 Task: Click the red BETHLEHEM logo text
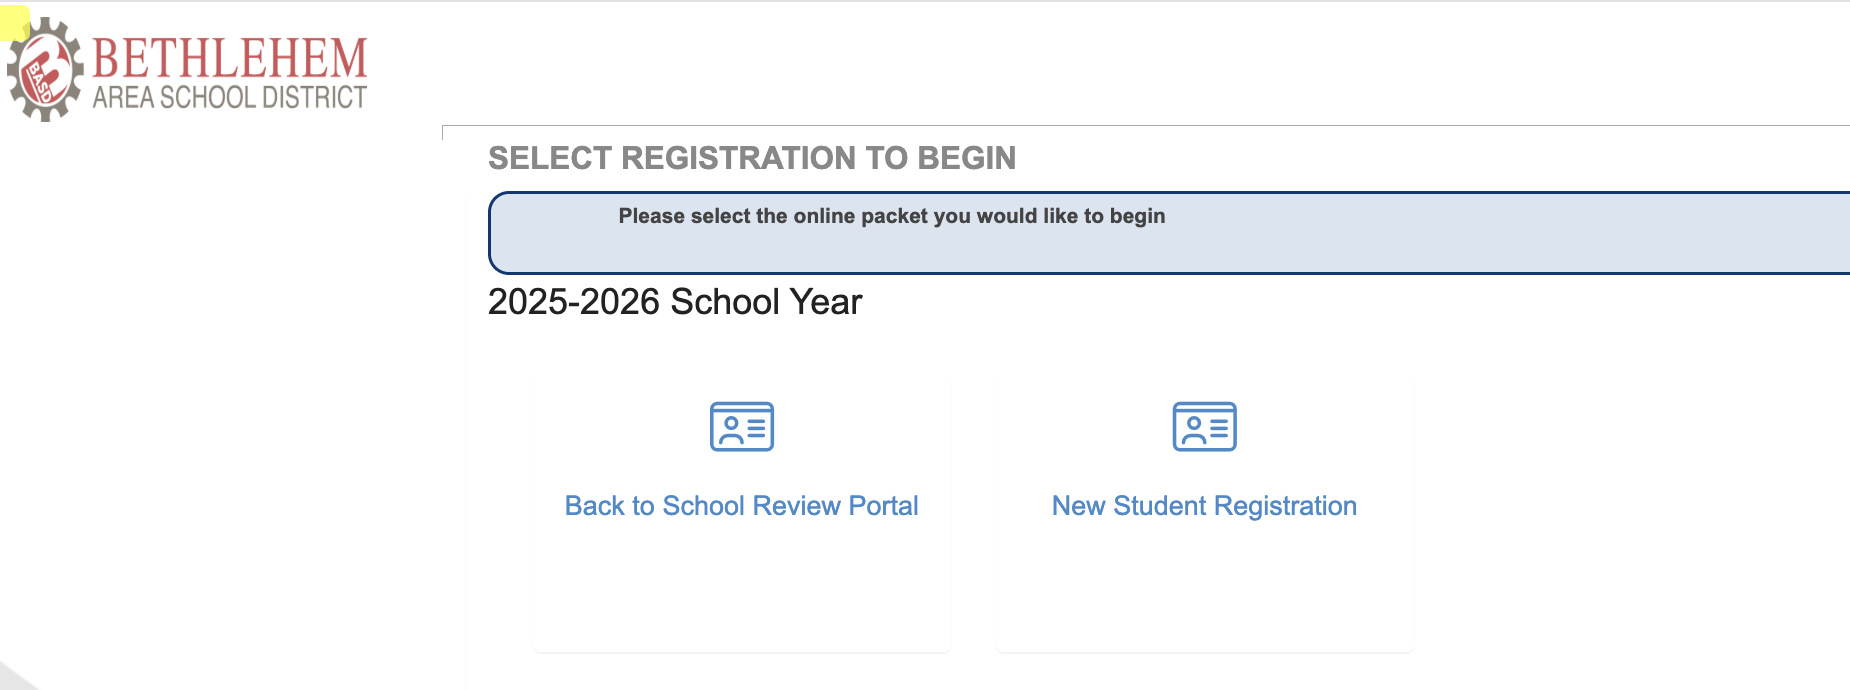point(230,58)
